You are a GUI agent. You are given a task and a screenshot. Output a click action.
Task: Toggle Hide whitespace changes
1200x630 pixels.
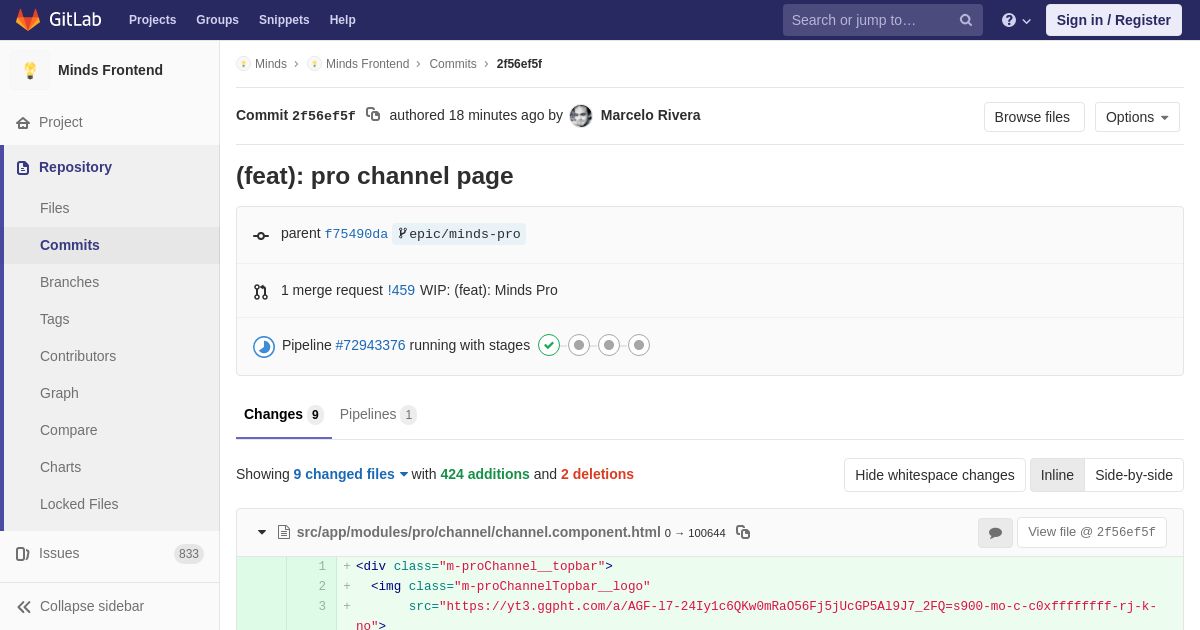(x=935, y=475)
